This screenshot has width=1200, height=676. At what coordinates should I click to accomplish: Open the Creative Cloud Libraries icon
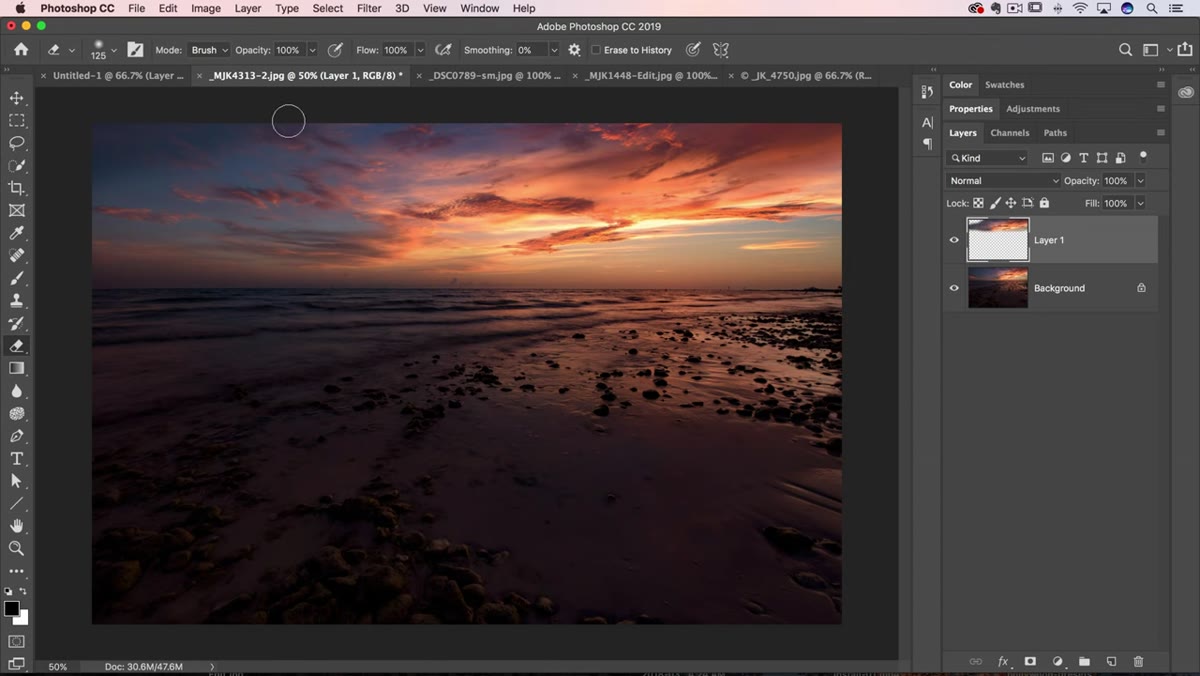[x=1186, y=92]
